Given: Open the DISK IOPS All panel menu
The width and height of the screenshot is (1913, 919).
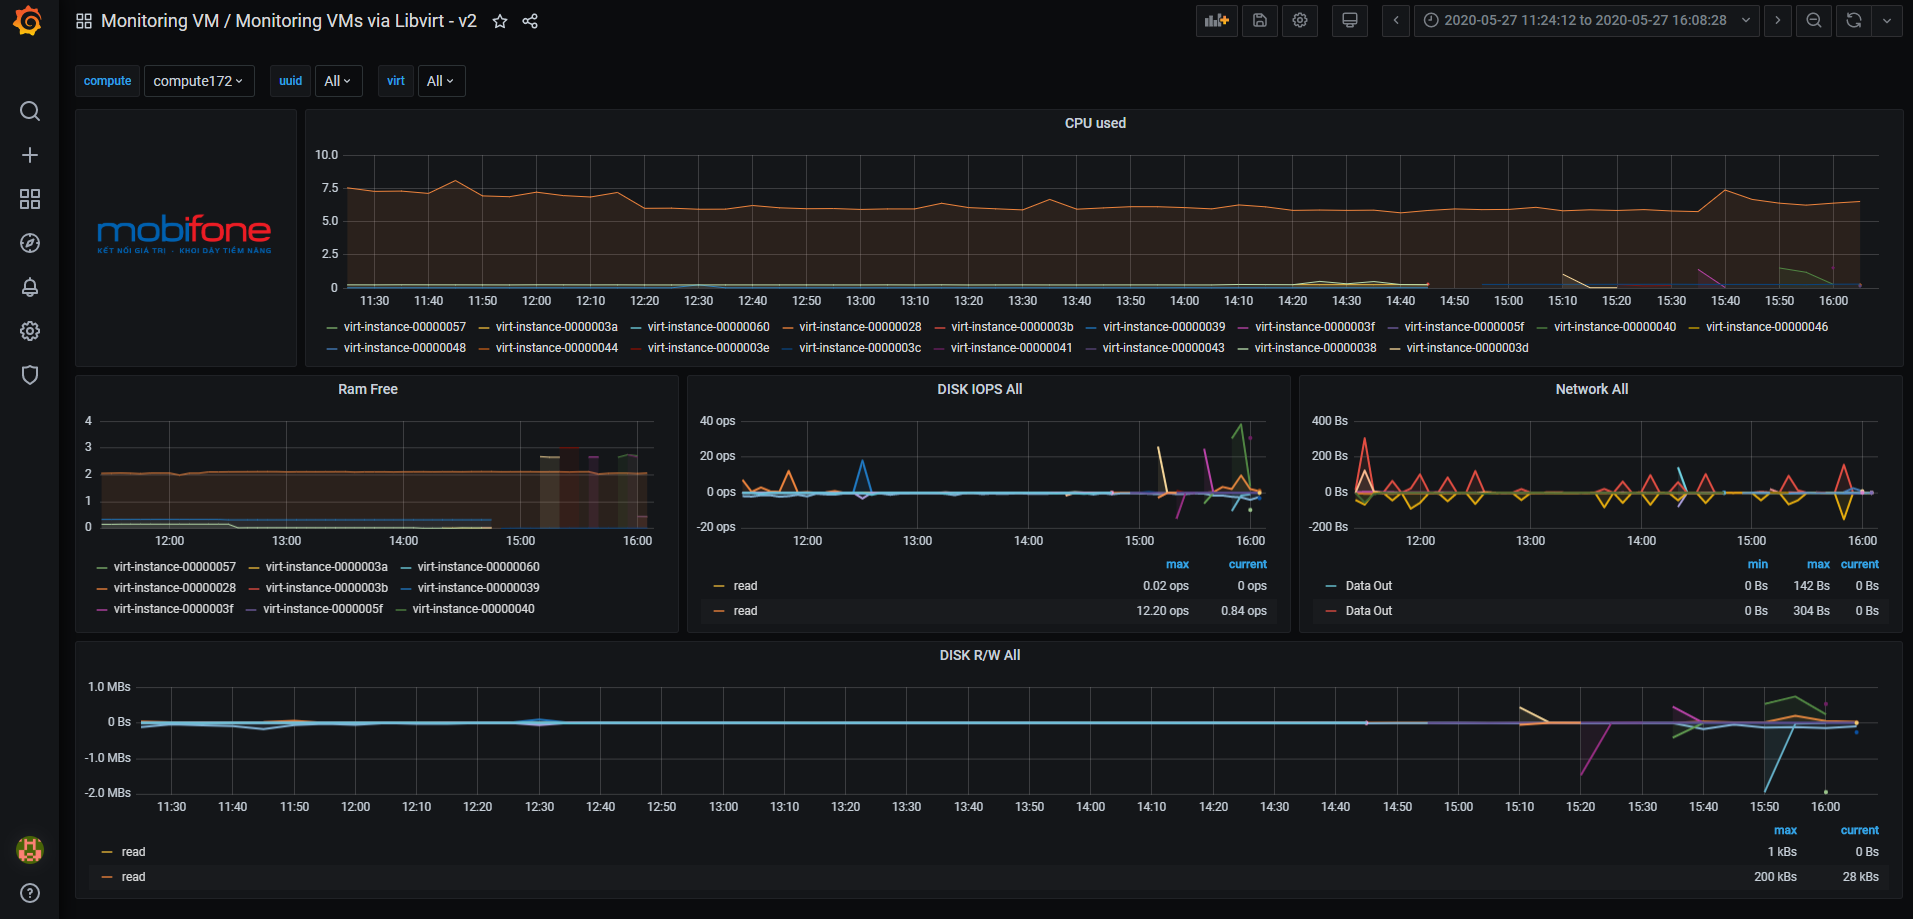Looking at the screenshot, I should click(x=979, y=389).
